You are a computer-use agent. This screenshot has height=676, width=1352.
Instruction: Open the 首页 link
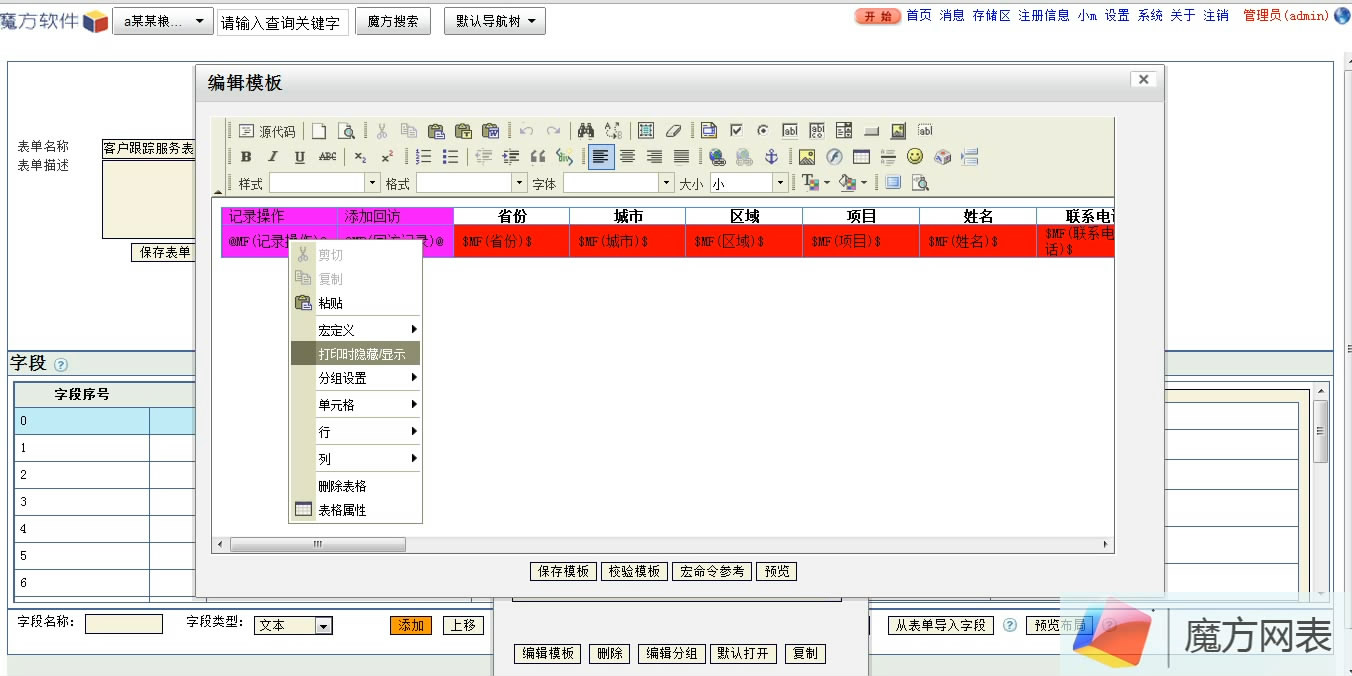(919, 15)
